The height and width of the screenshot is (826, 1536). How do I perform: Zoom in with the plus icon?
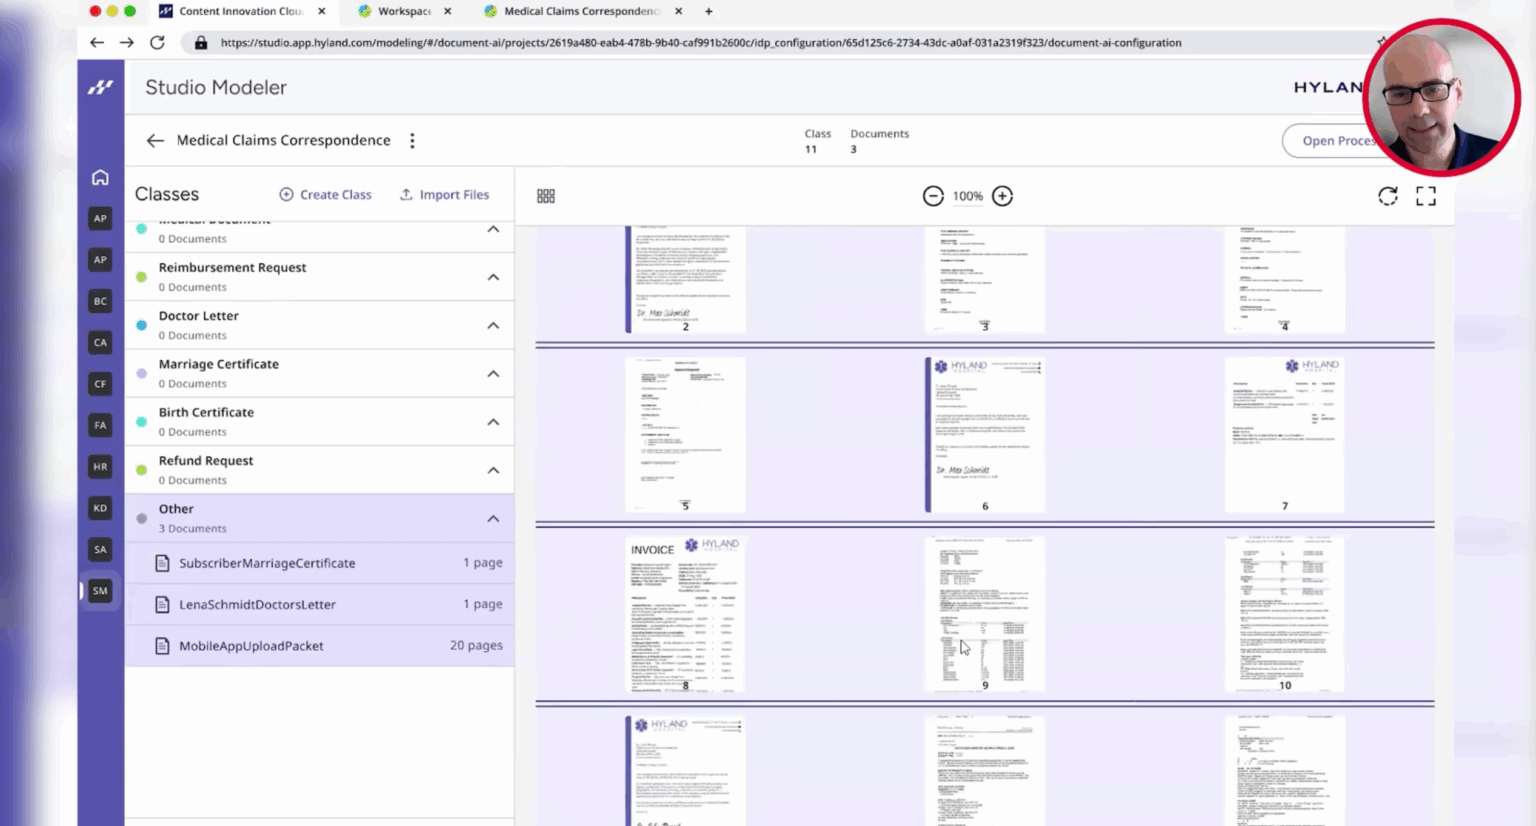coord(1002,196)
